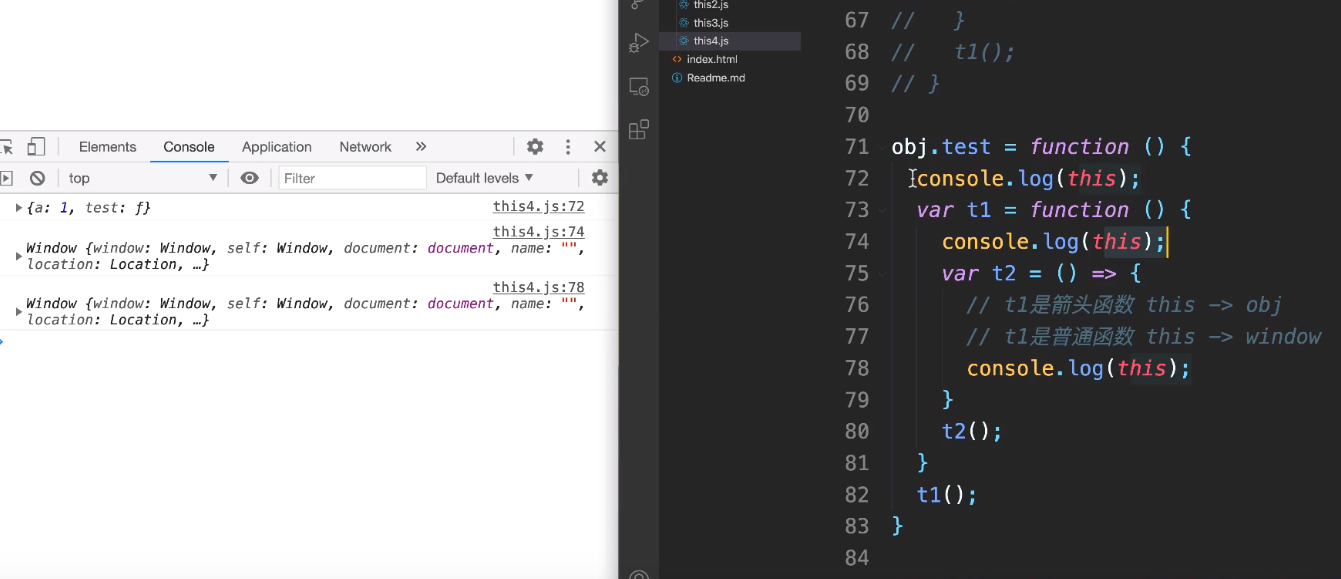The width and height of the screenshot is (1341, 579).
Task: Open source link this4.js:78
Action: click(538, 287)
